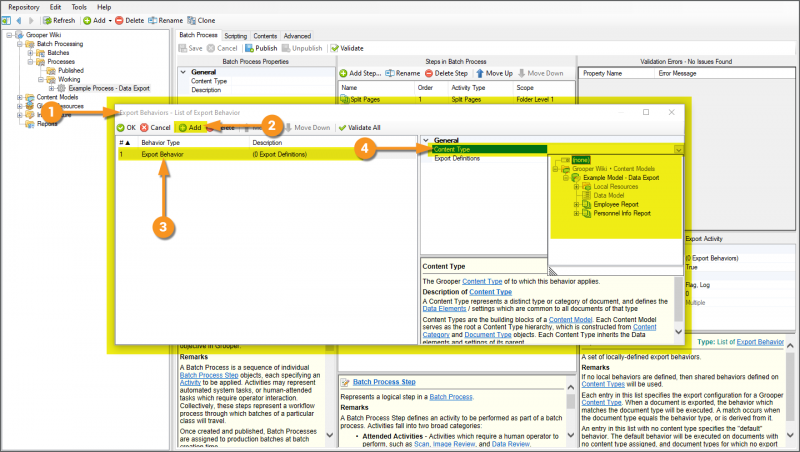Screen dimensions: 800x452
Task: Click Move Up in the steps toolbar
Action: (493, 73)
